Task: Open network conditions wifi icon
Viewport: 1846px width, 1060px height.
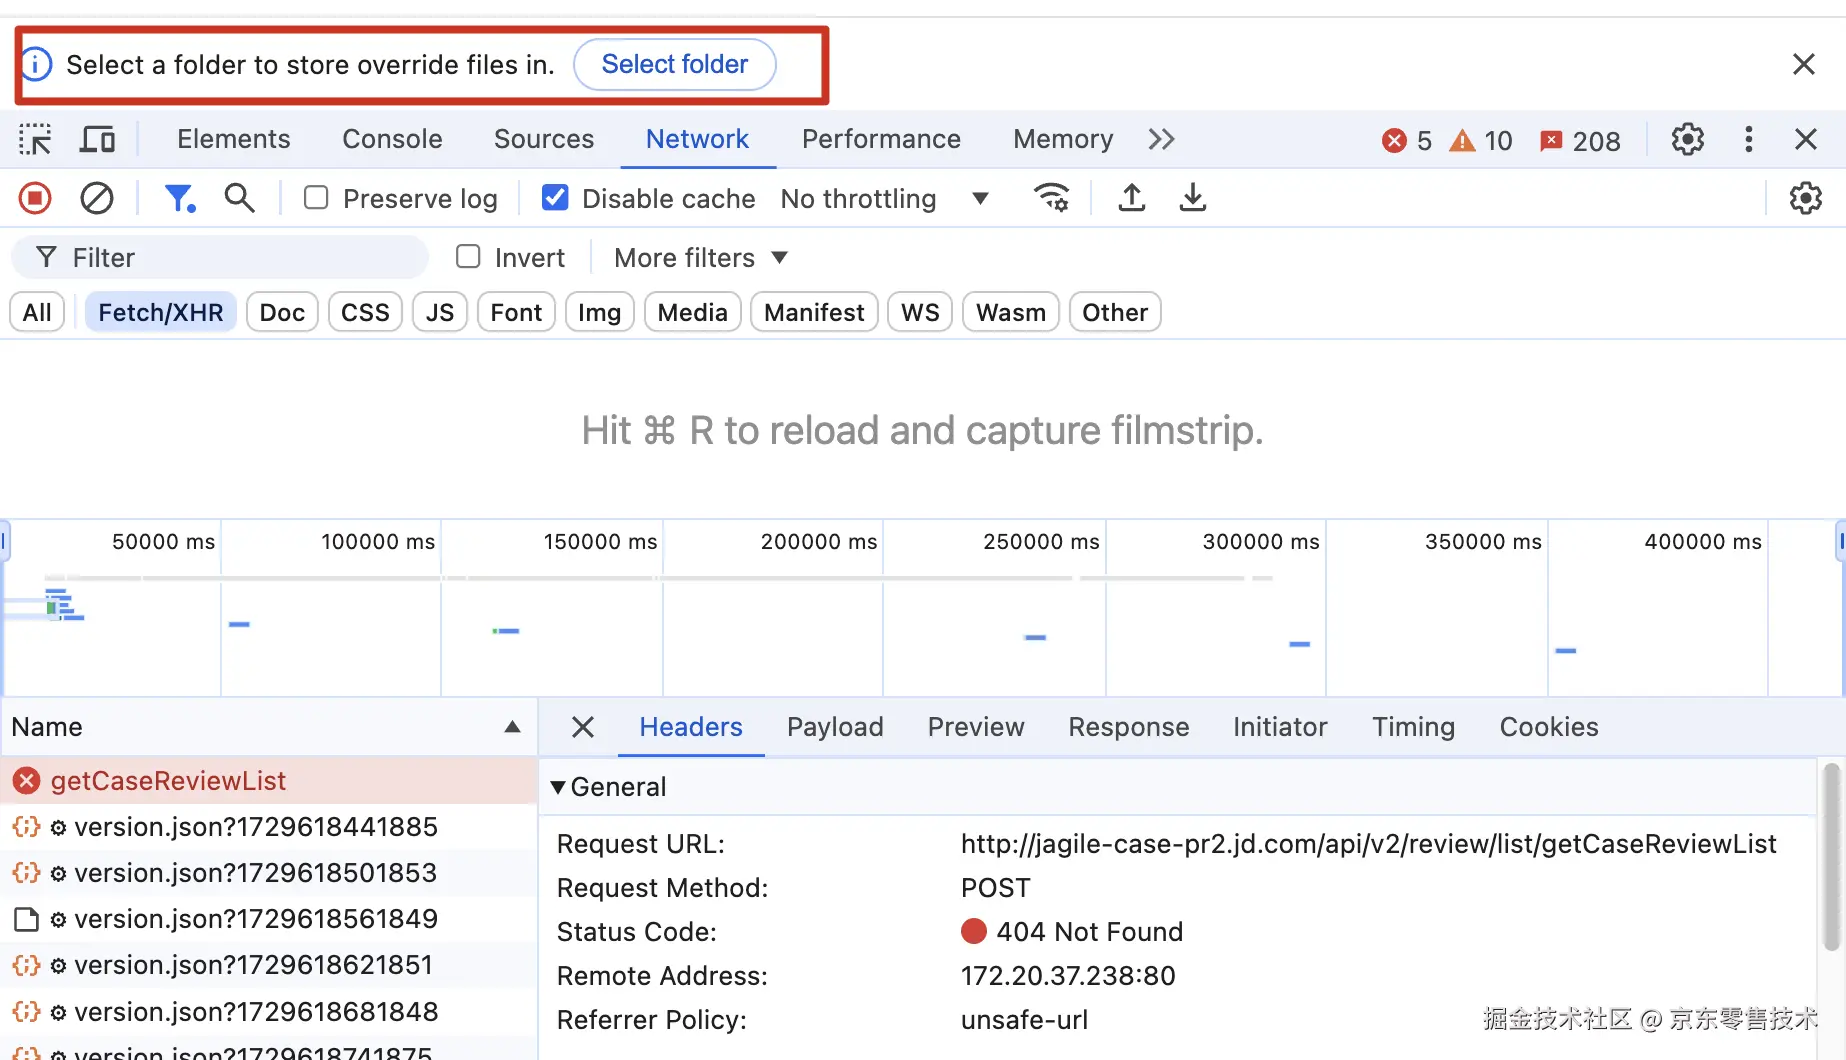Action: [1051, 198]
